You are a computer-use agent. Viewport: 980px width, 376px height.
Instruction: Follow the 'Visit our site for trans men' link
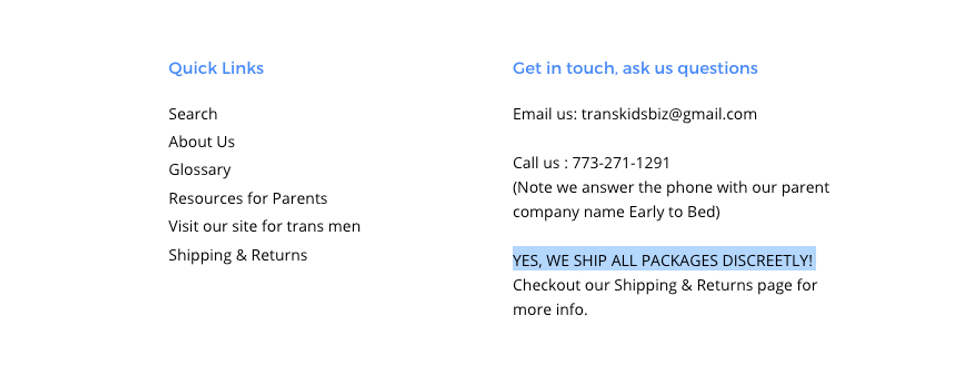tap(264, 226)
